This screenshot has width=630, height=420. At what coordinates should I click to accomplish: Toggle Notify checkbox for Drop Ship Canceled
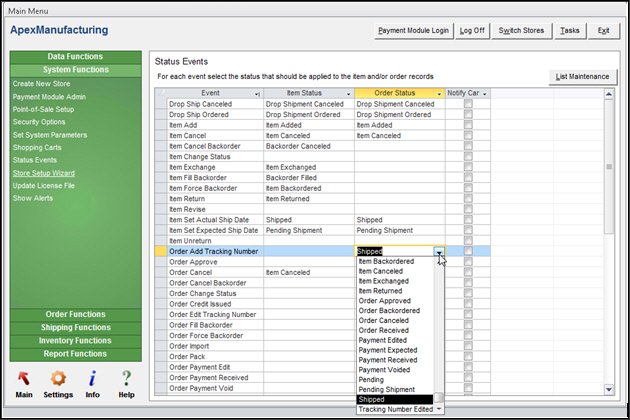click(467, 104)
